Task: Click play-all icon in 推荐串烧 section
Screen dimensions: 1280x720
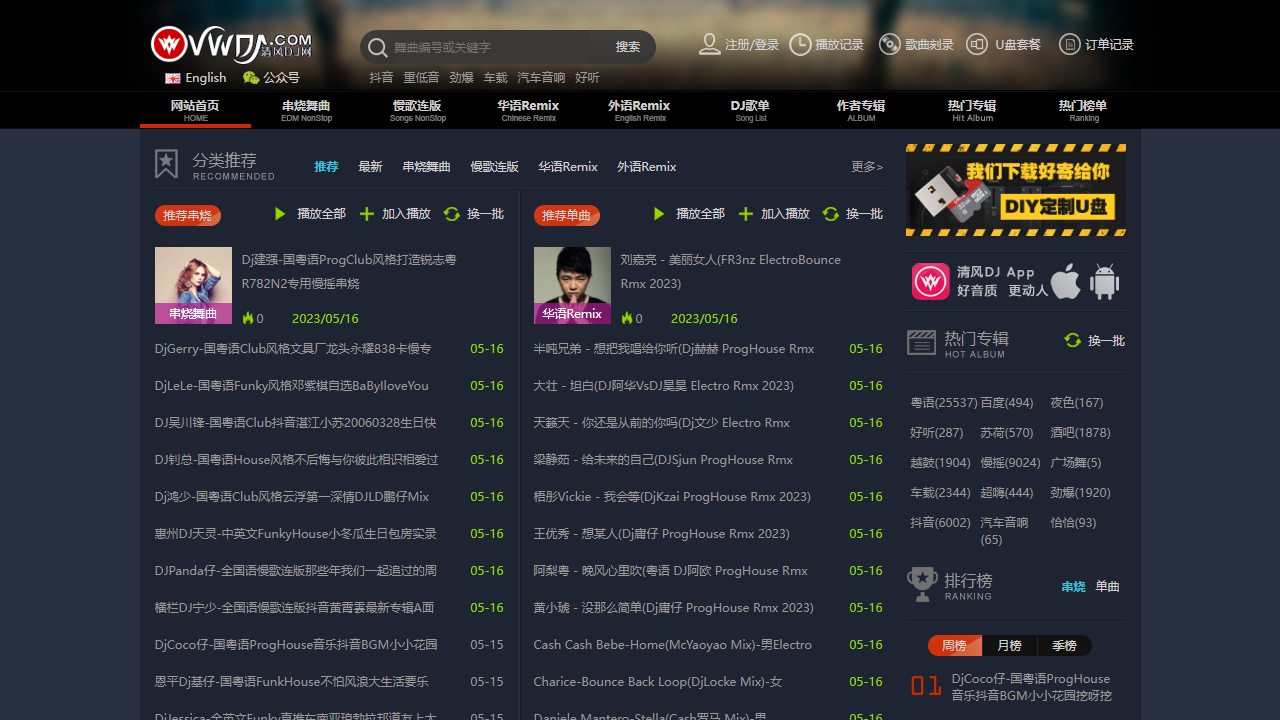Action: coord(280,214)
